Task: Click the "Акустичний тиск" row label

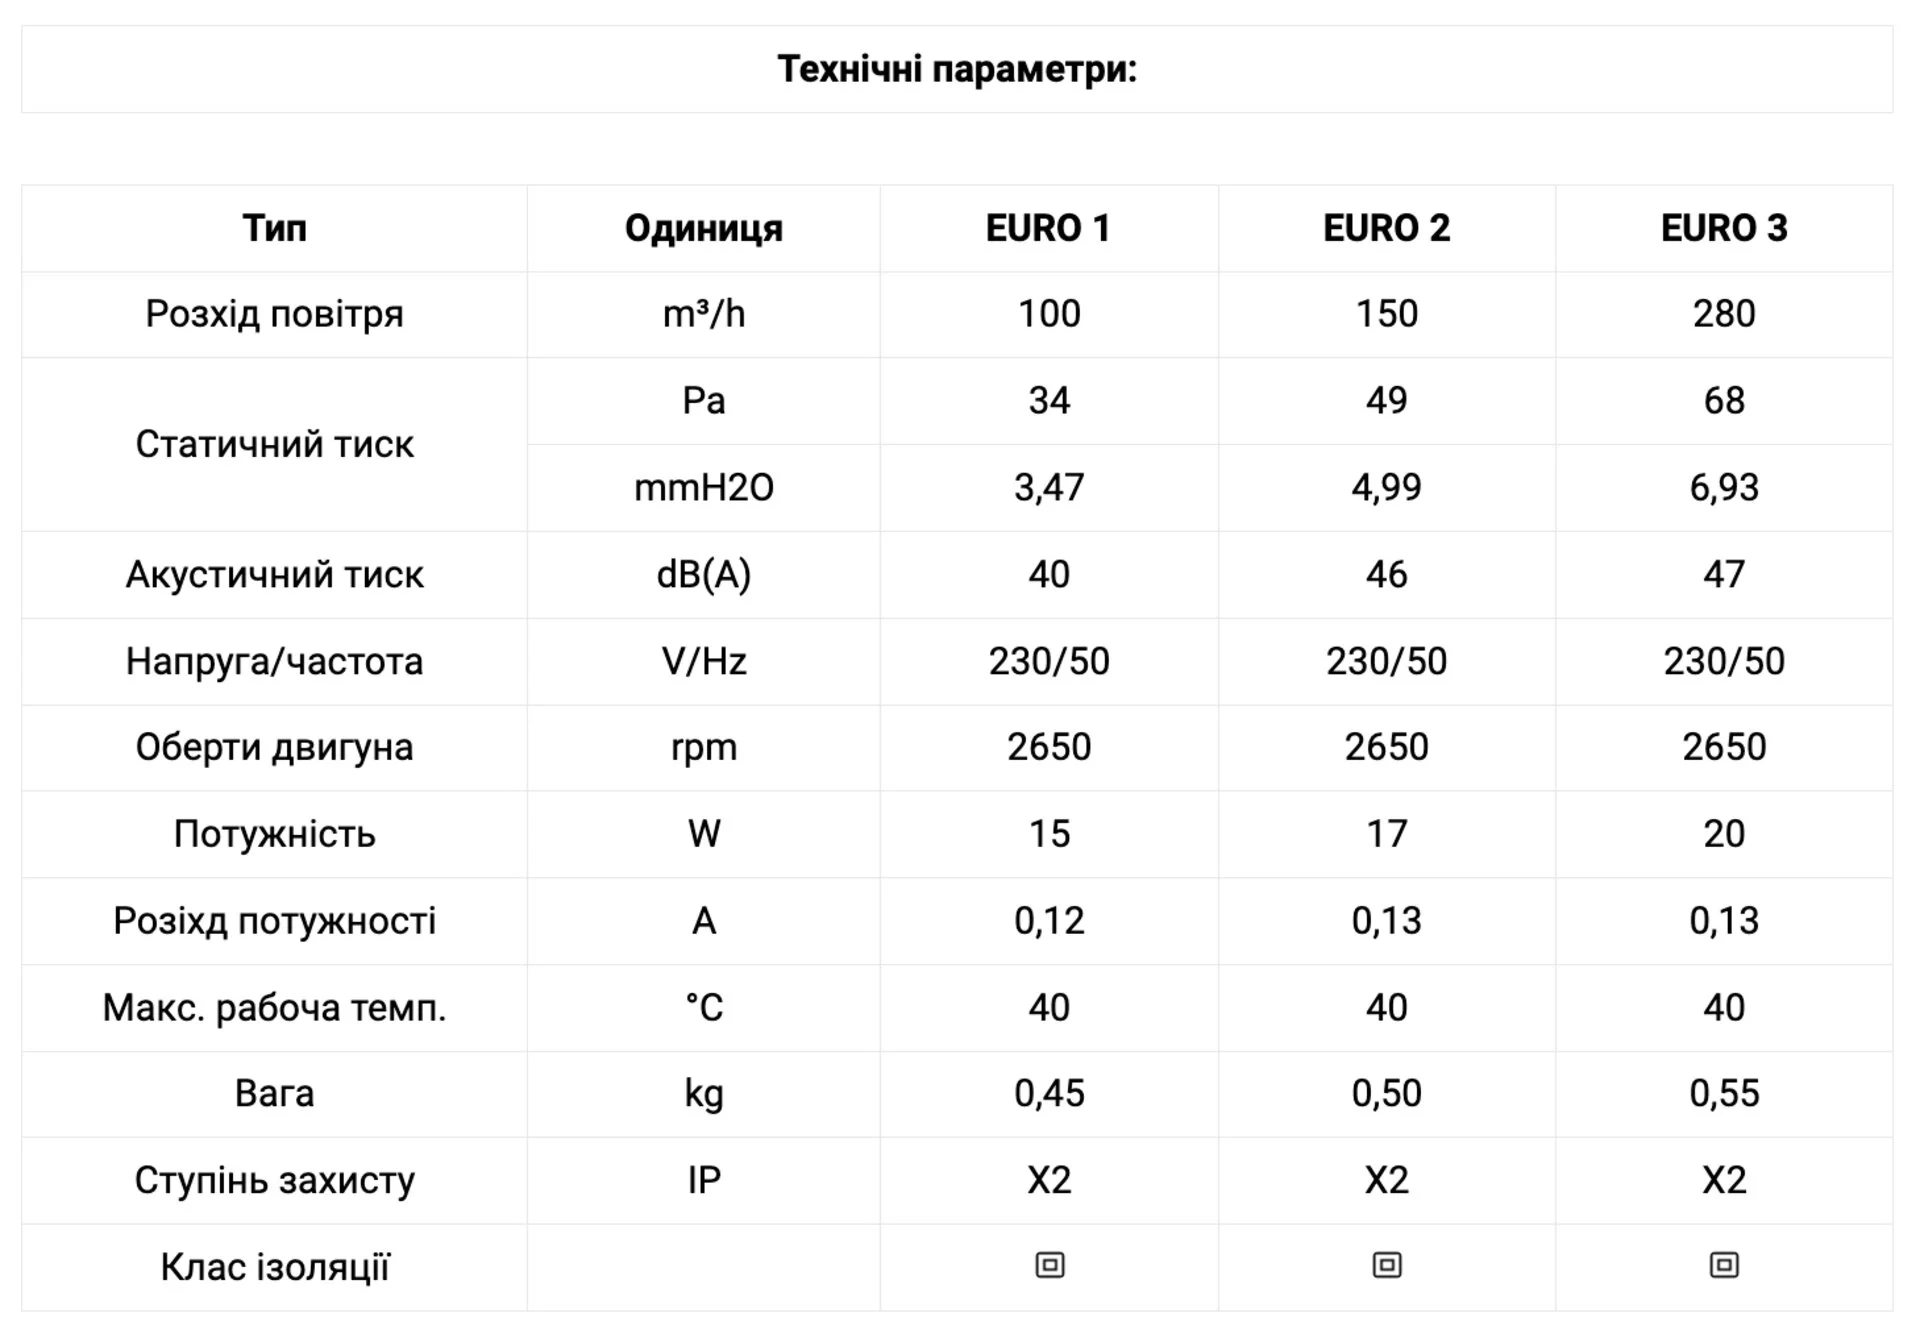Action: tap(274, 575)
